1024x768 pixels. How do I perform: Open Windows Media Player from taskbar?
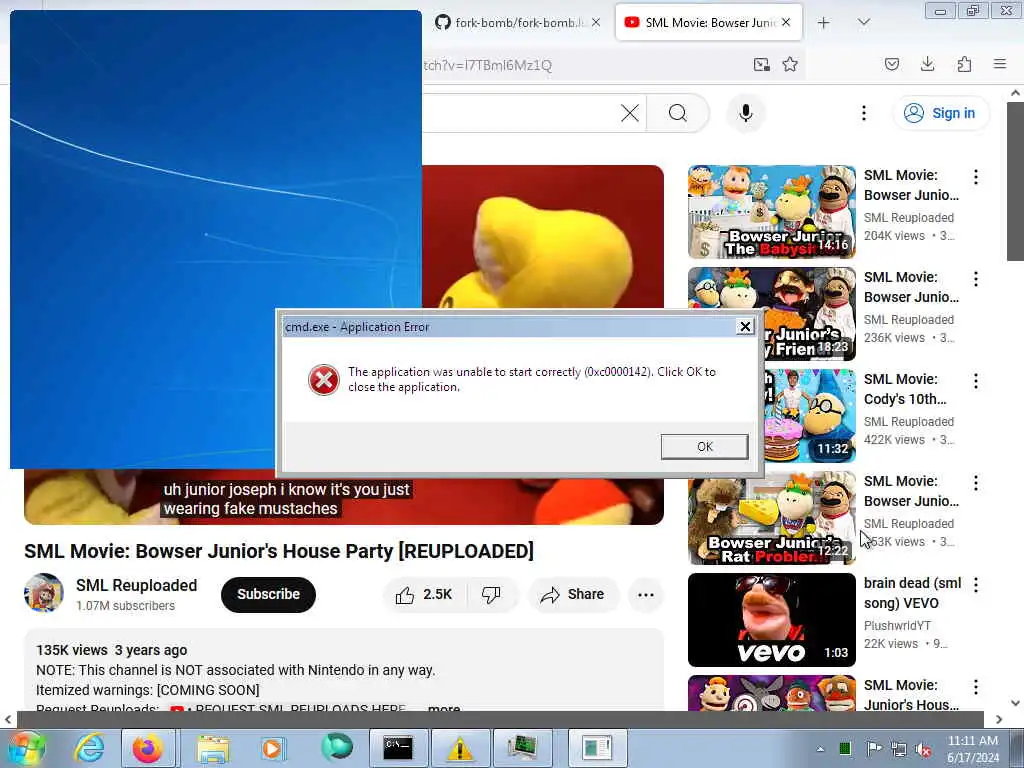coord(272,748)
